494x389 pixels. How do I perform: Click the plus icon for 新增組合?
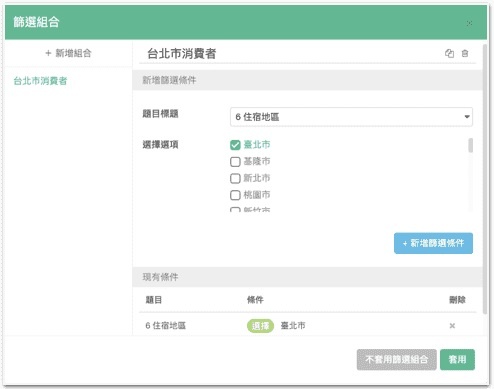[x=48, y=53]
